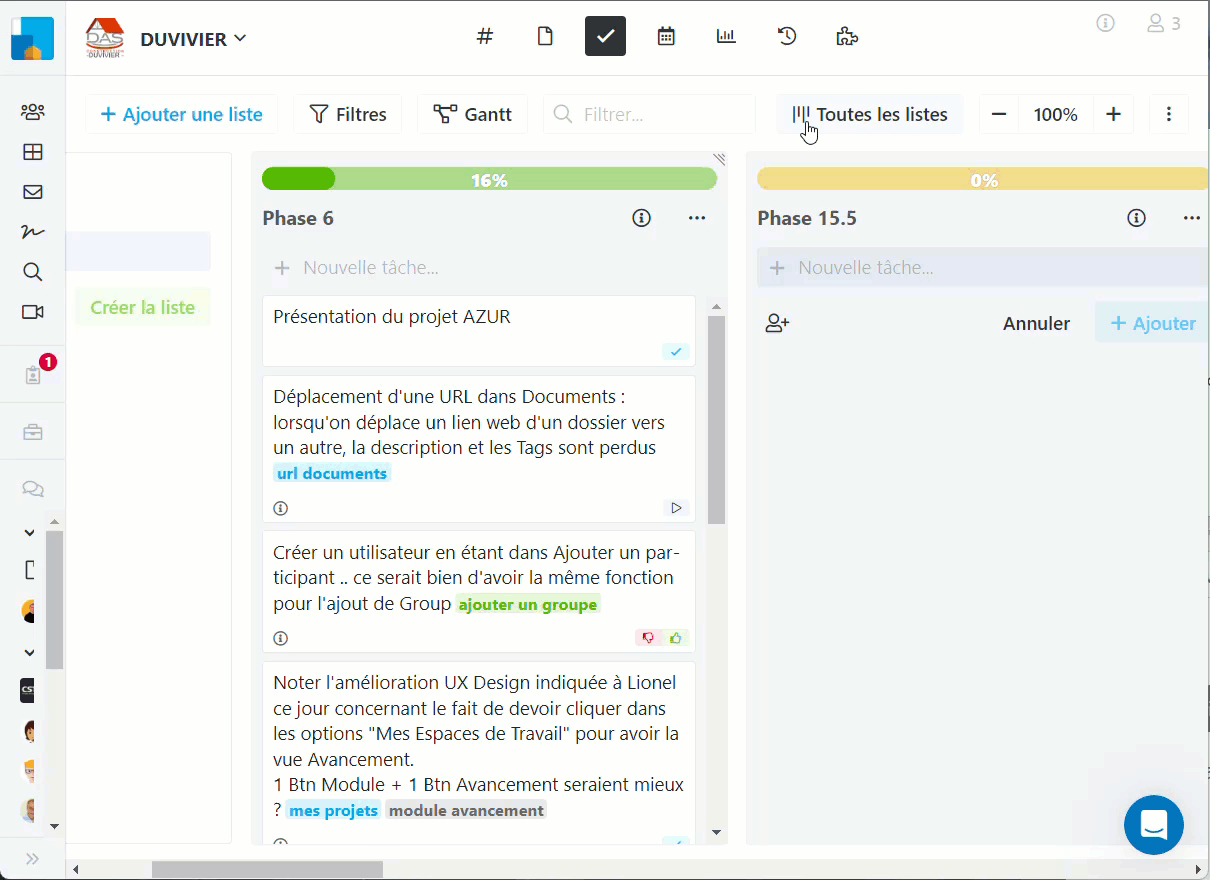
Task: Open the clipboard icon with badge 1
Action: [x=33, y=375]
